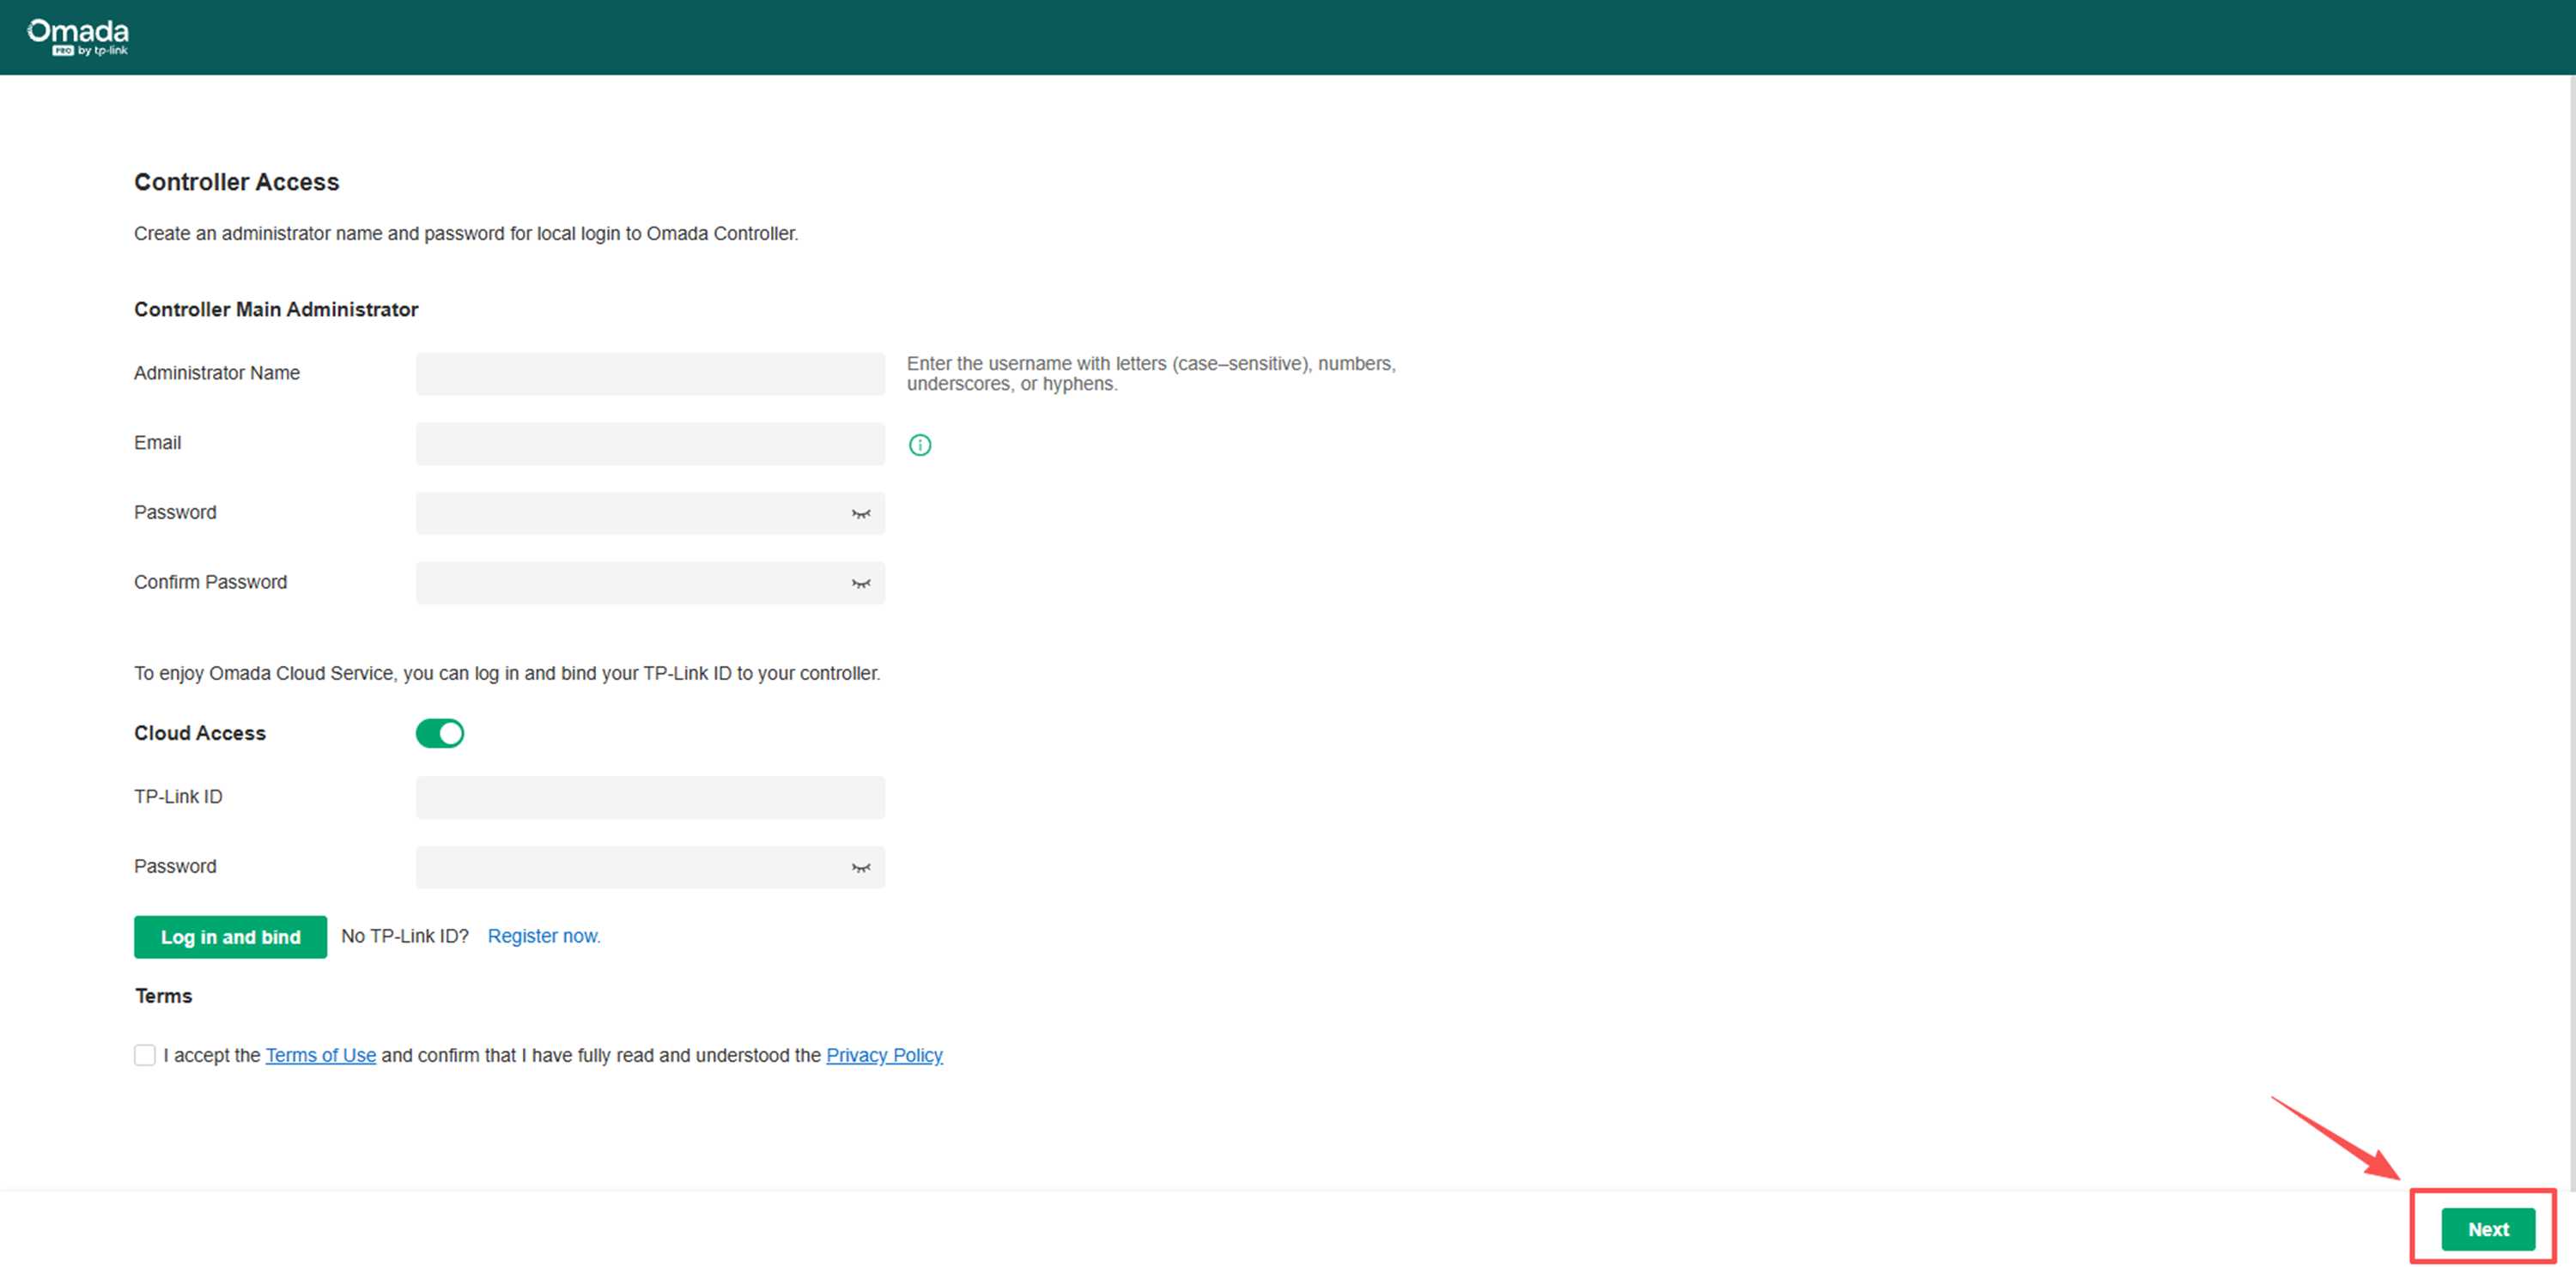The image size is (2576, 1267).
Task: Focus the TP-Link ID input
Action: (650, 797)
